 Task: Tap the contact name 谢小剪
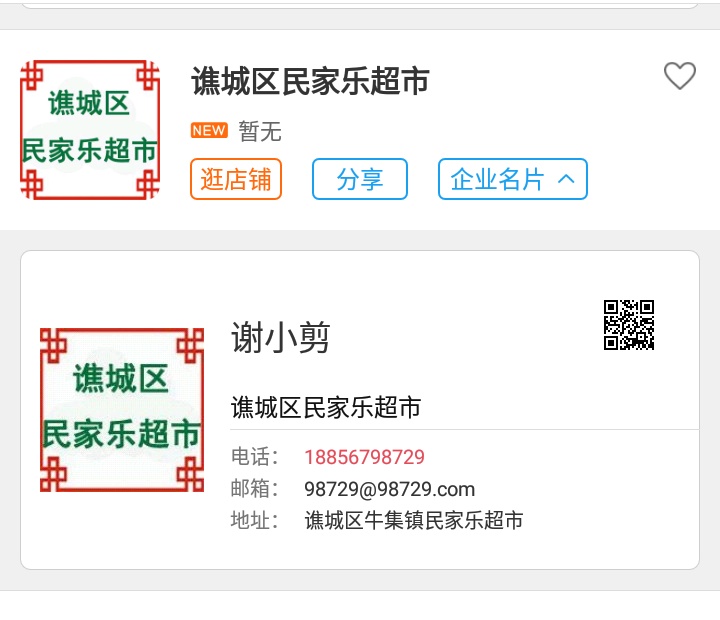(x=281, y=338)
